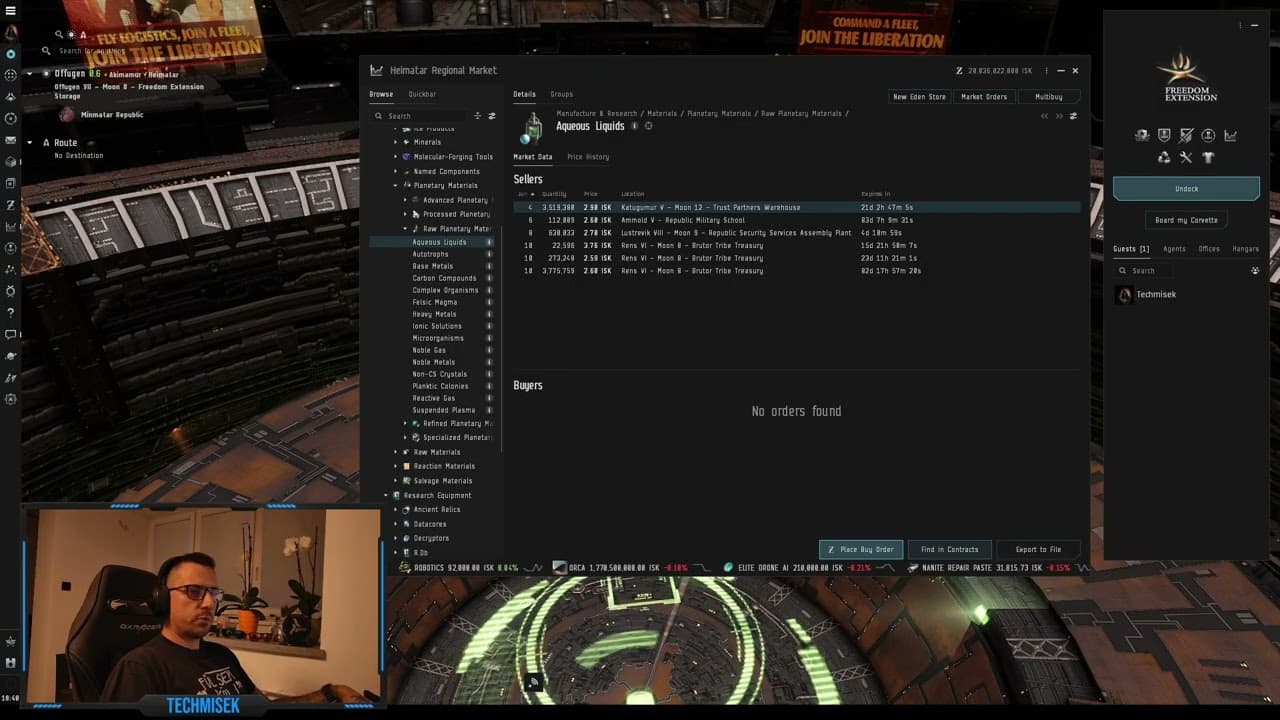The image size is (1280, 720).
Task: Select the Lustrevik VIII sell order row
Action: coord(797,233)
